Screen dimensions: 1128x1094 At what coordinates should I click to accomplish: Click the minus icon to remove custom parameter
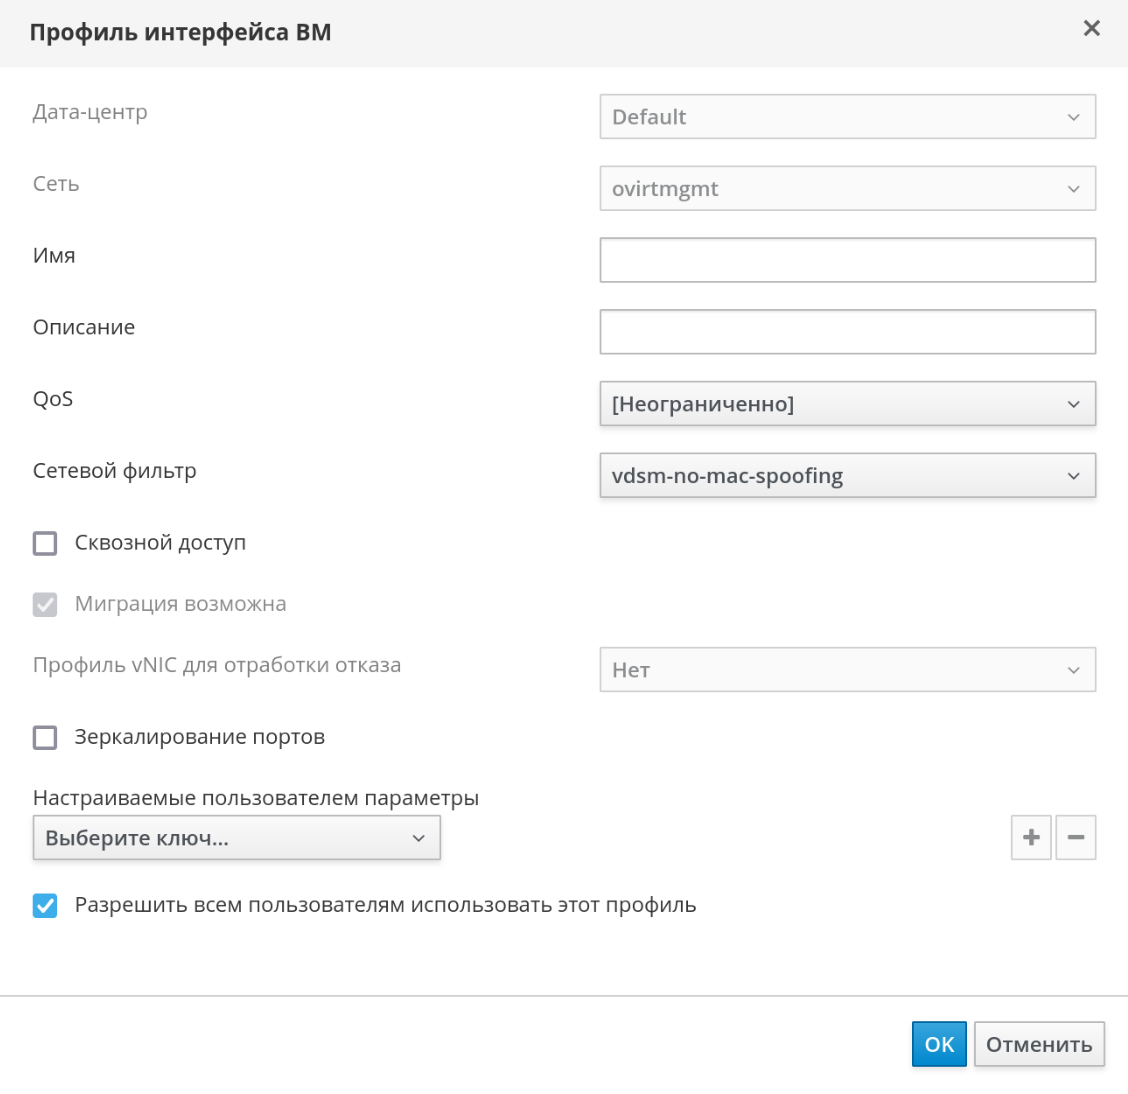tap(1076, 838)
